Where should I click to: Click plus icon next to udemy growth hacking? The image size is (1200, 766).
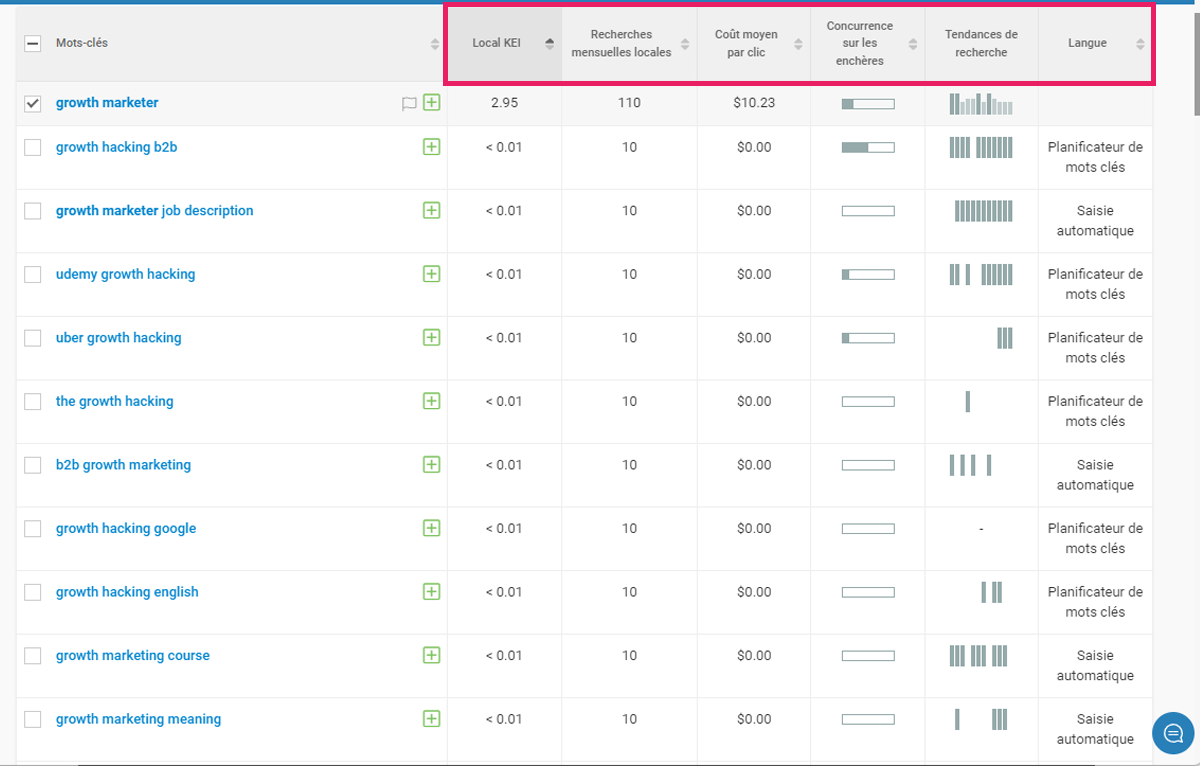click(431, 274)
